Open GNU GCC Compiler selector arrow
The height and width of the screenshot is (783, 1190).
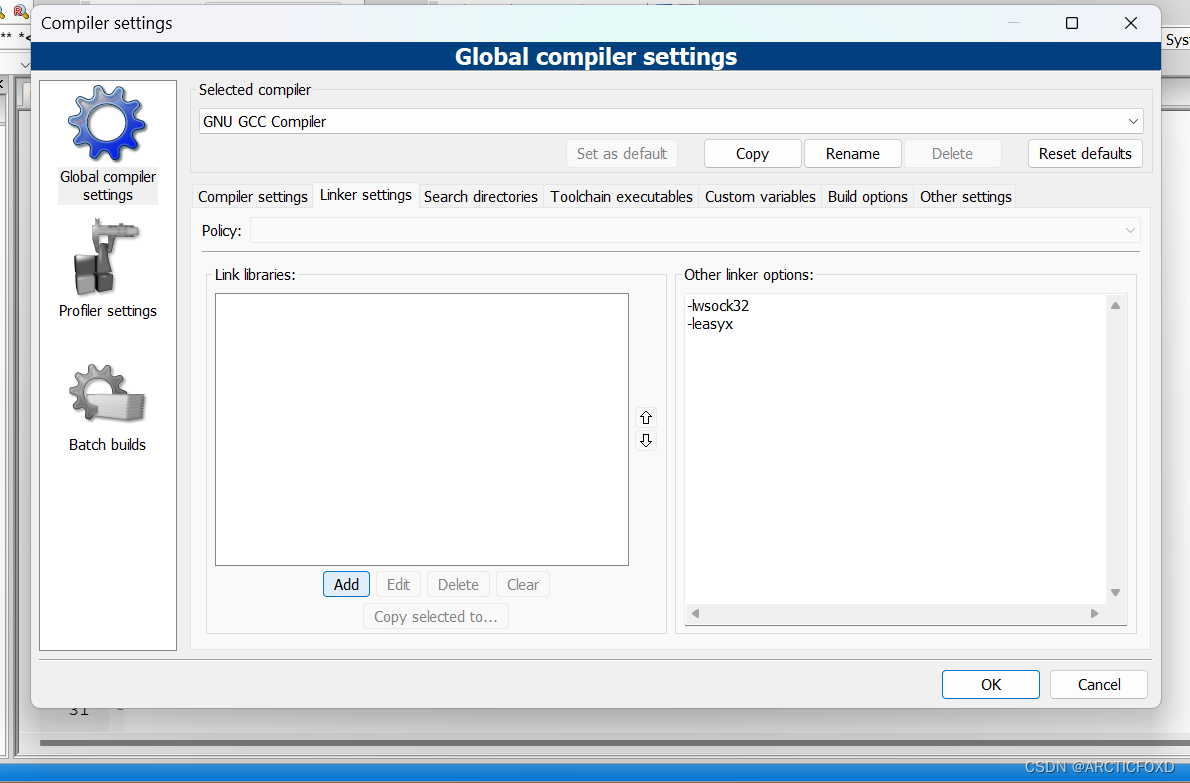(1131, 120)
